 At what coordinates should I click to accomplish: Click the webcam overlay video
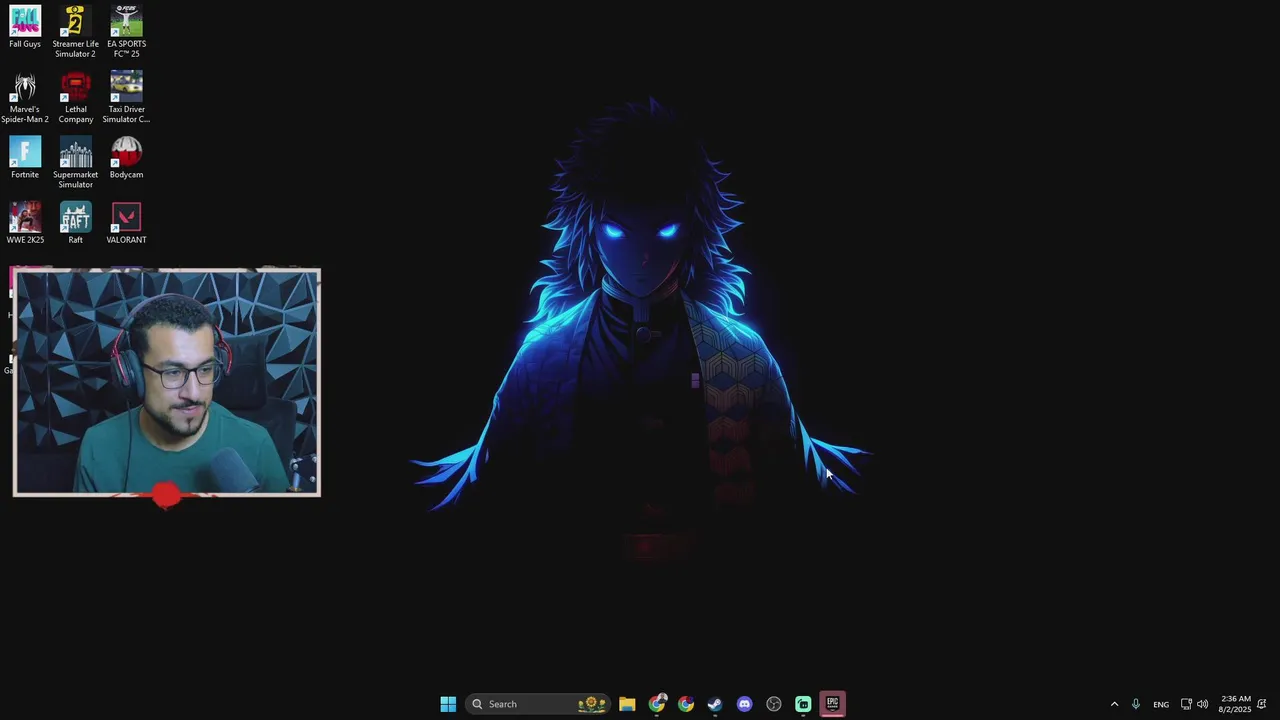click(x=167, y=382)
